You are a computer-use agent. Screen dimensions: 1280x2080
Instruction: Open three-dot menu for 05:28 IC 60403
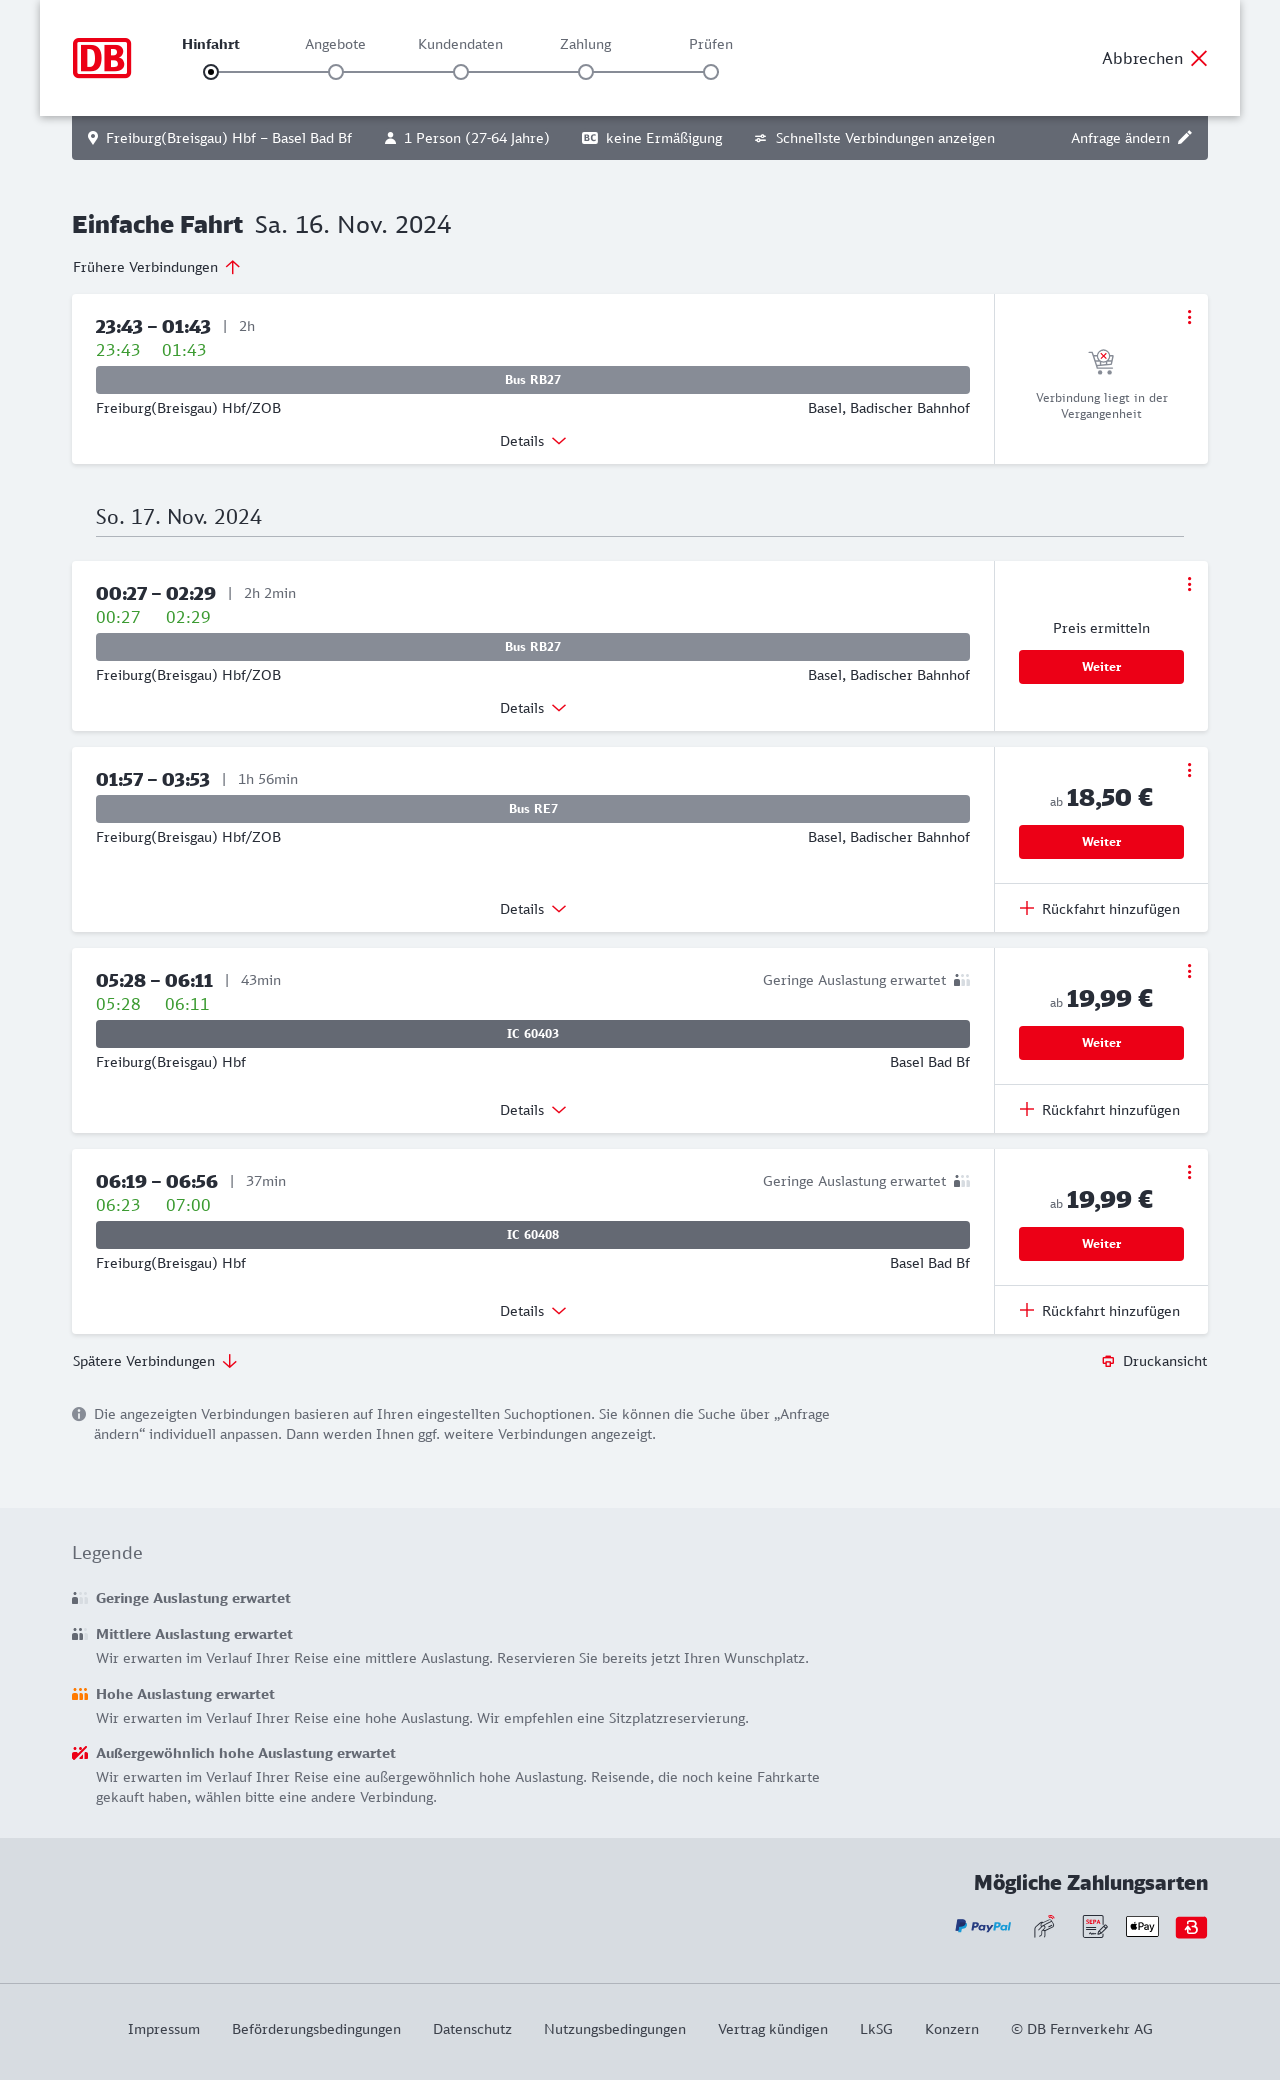coord(1189,971)
